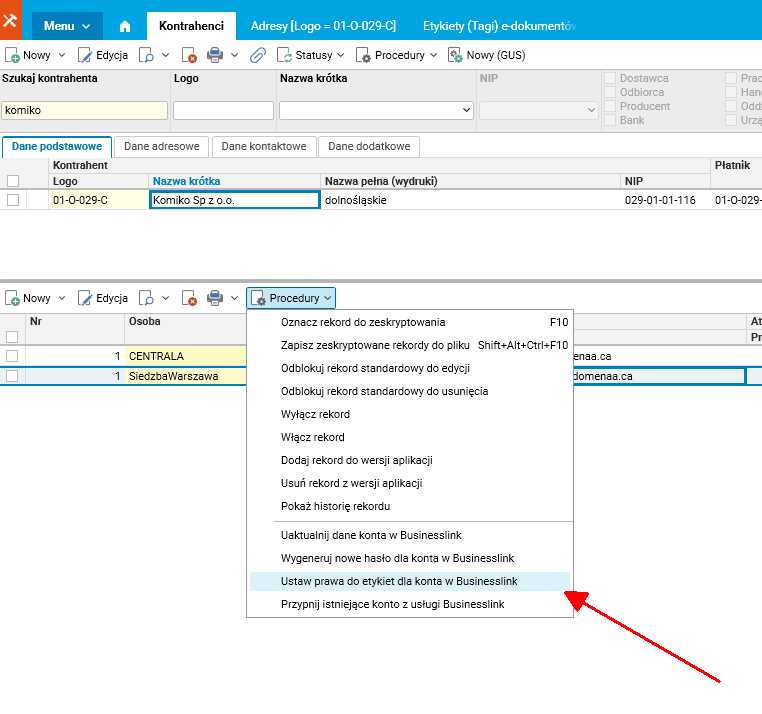
Task: Choose Zapisz zeskryptowane rekordy do pliku
Action: click(x=410, y=346)
